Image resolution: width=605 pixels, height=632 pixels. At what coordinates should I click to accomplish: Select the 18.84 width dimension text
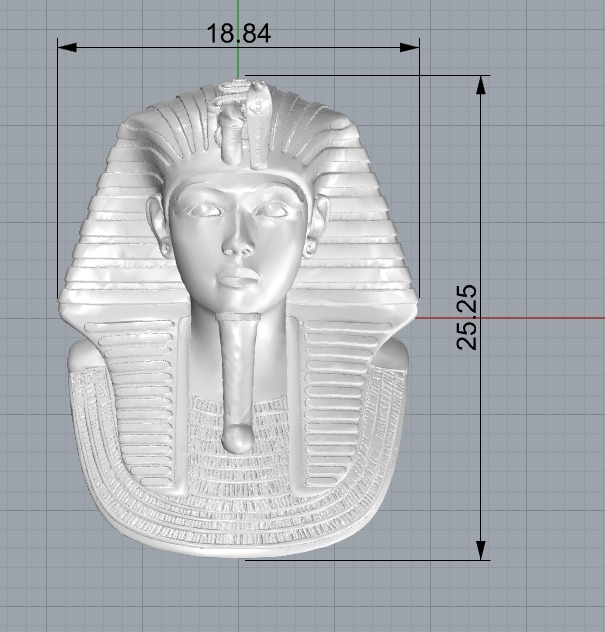239,33
